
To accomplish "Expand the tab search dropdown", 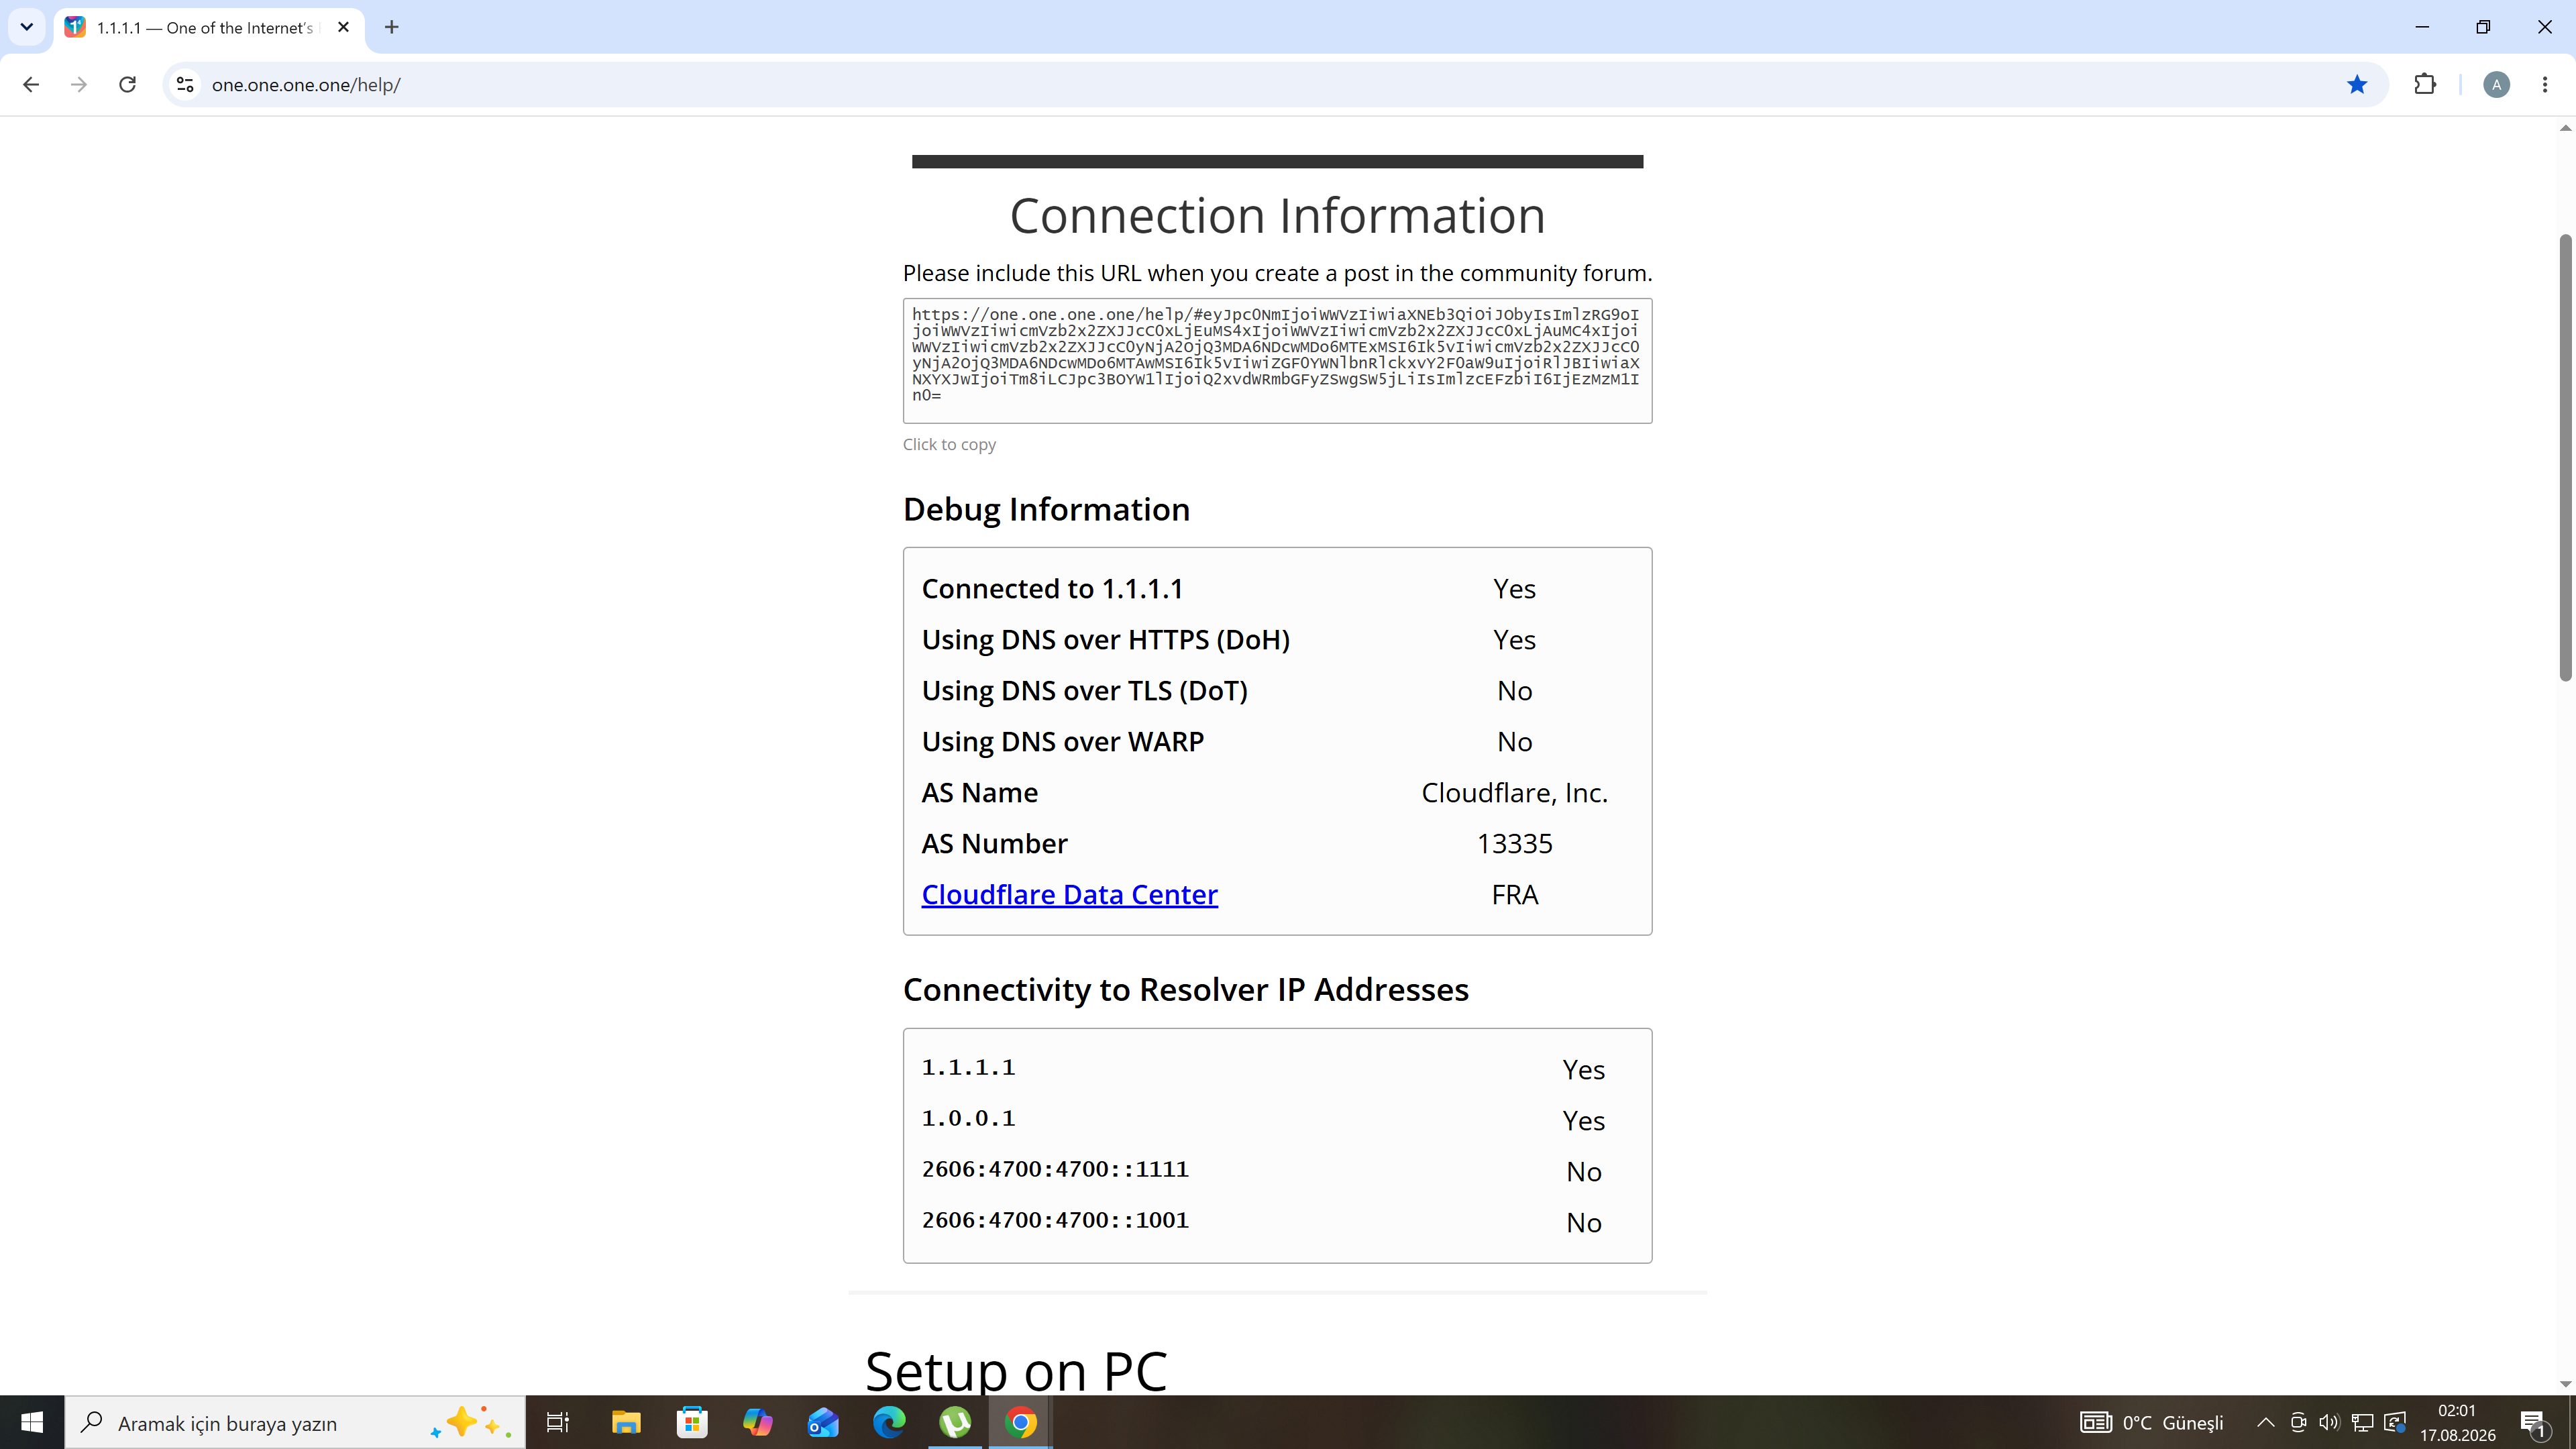I will (x=27, y=27).
